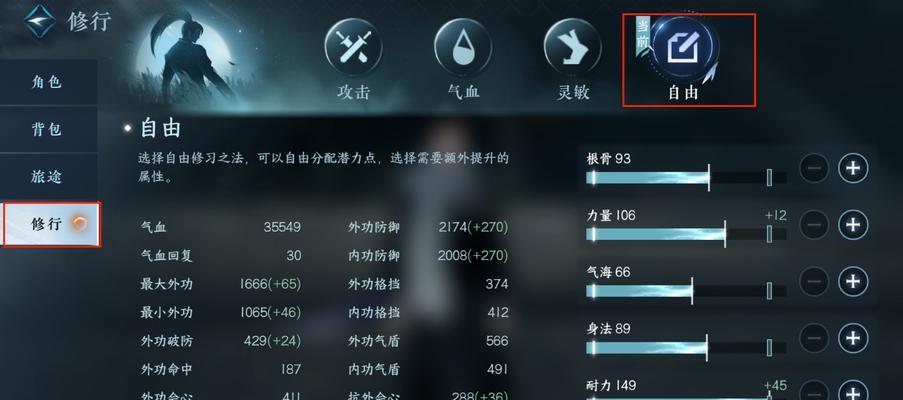Viewport: 903px width, 400px height.
Task: Increase 根骨 with the plus button
Action: tap(853, 168)
